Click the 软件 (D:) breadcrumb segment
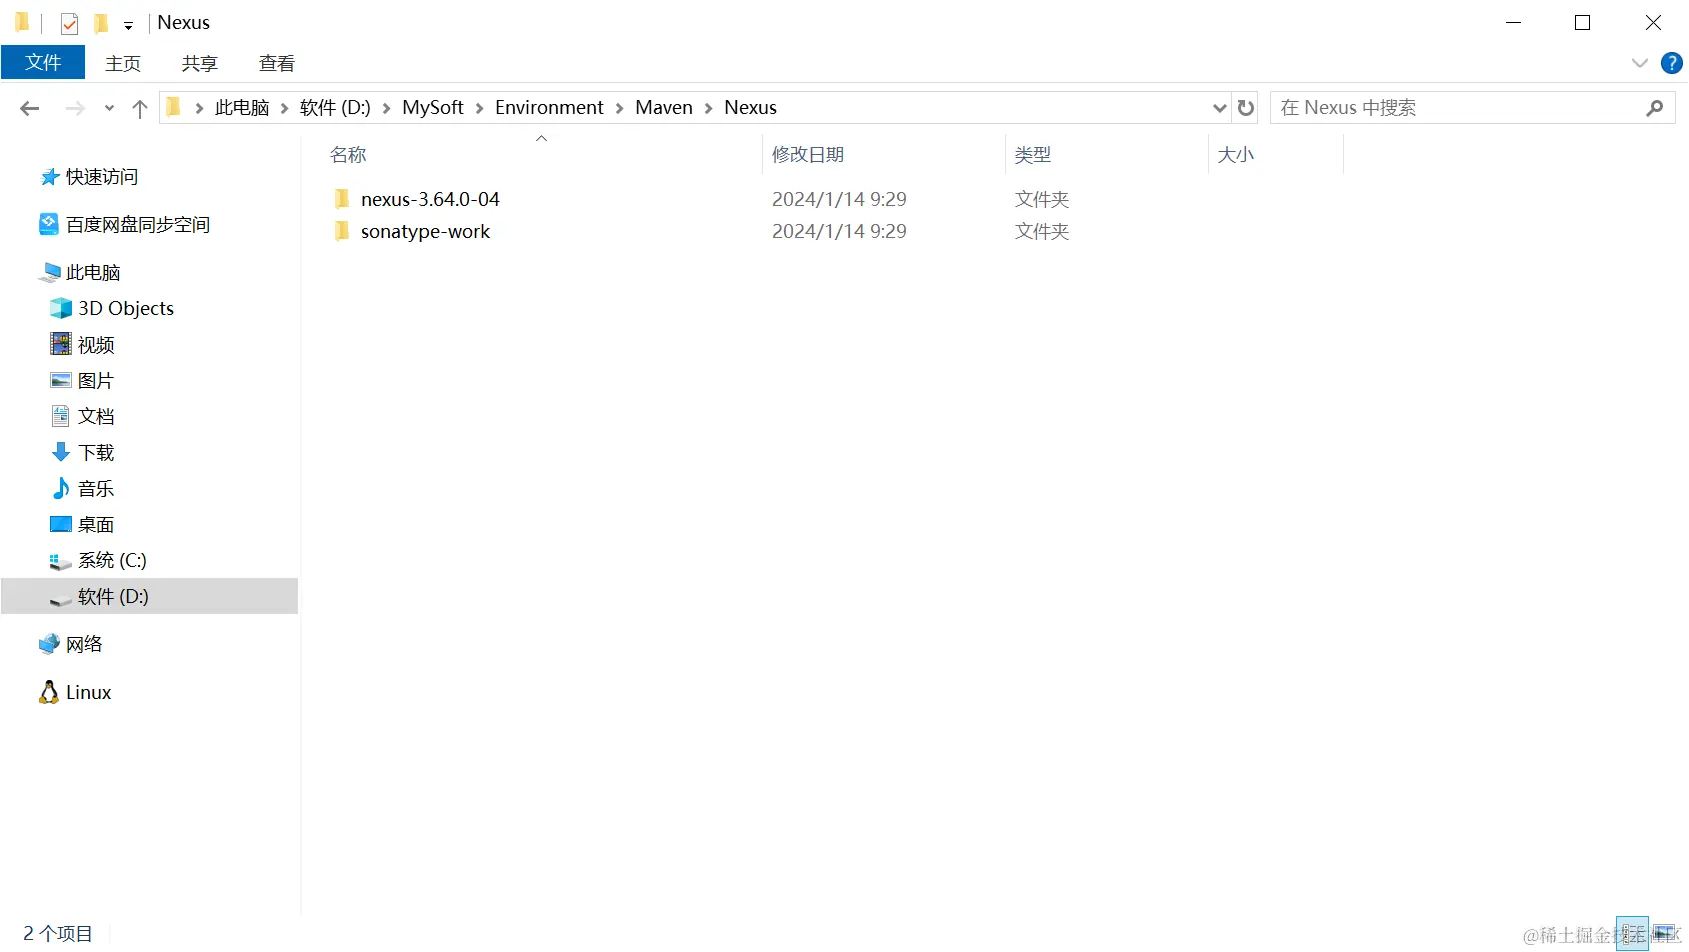Viewport: 1689px width, 952px height. 335,107
